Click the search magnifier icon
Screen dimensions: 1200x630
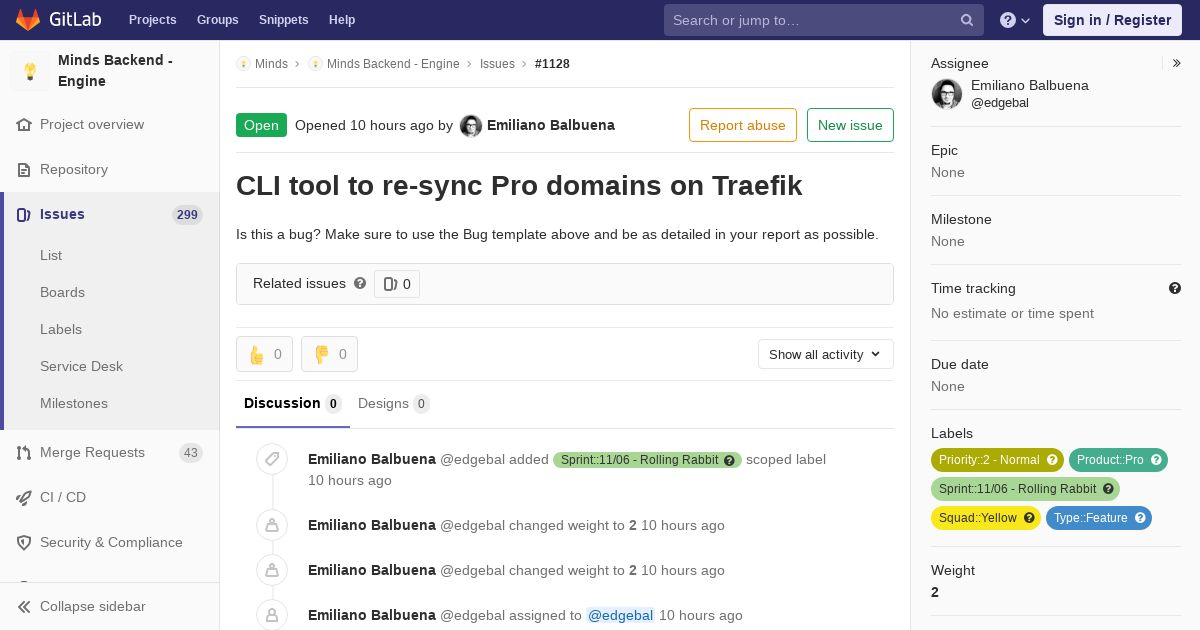[967, 20]
